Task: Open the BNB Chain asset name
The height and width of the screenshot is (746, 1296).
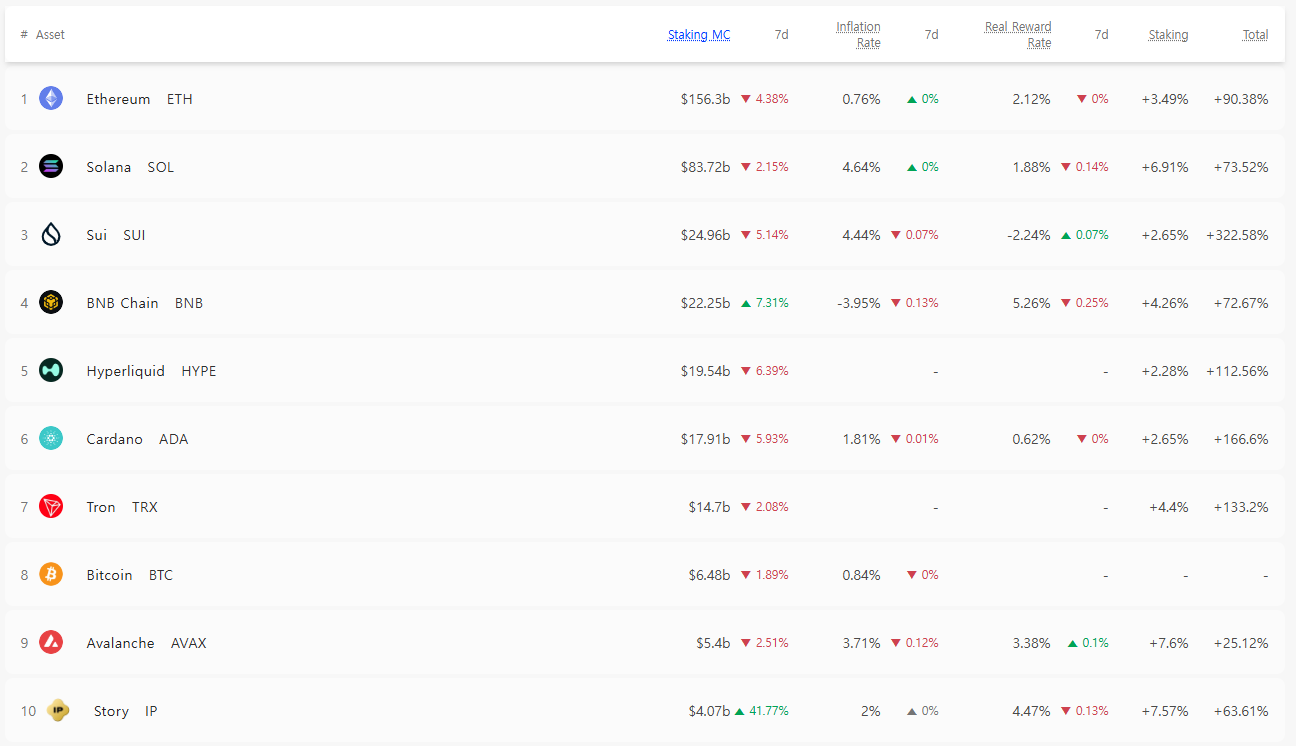Action: click(123, 303)
